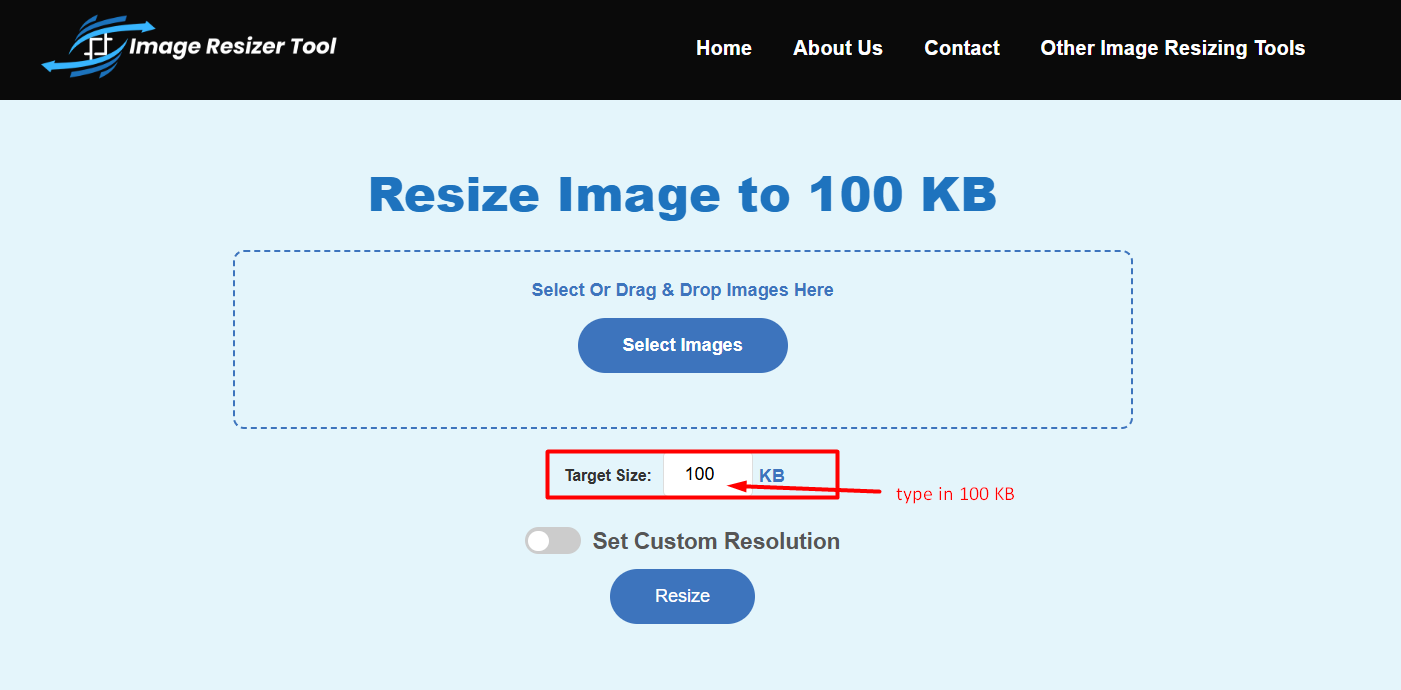Click the "Set Custom Resolution" label text
This screenshot has height=690, width=1401.
716,541
